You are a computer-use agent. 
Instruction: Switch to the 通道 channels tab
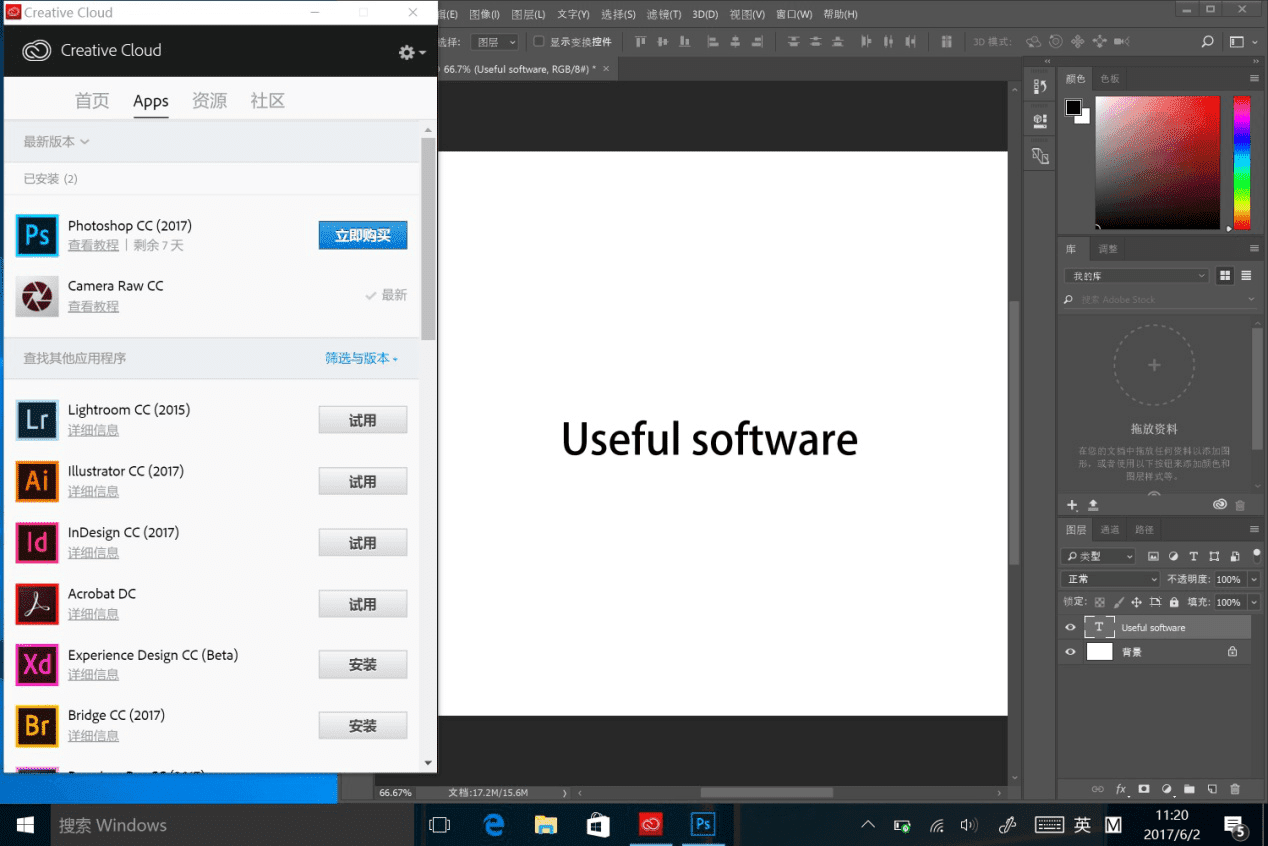click(x=1110, y=529)
